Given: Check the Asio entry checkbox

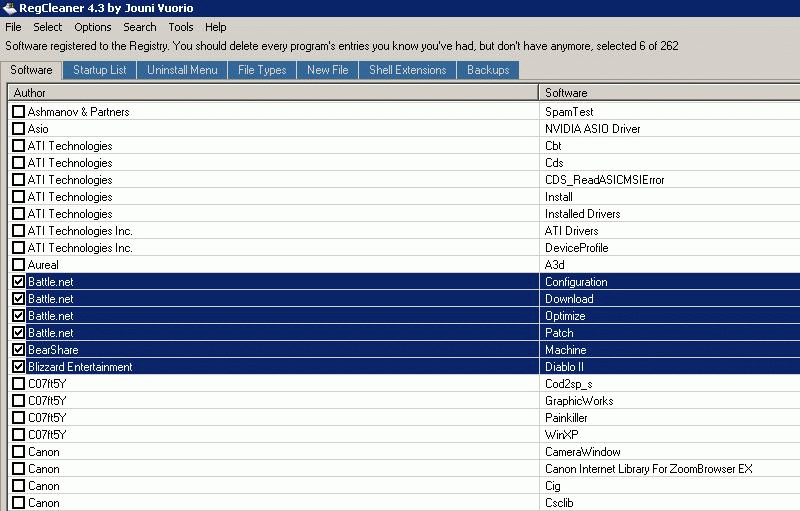Looking at the screenshot, I should 18,129.
